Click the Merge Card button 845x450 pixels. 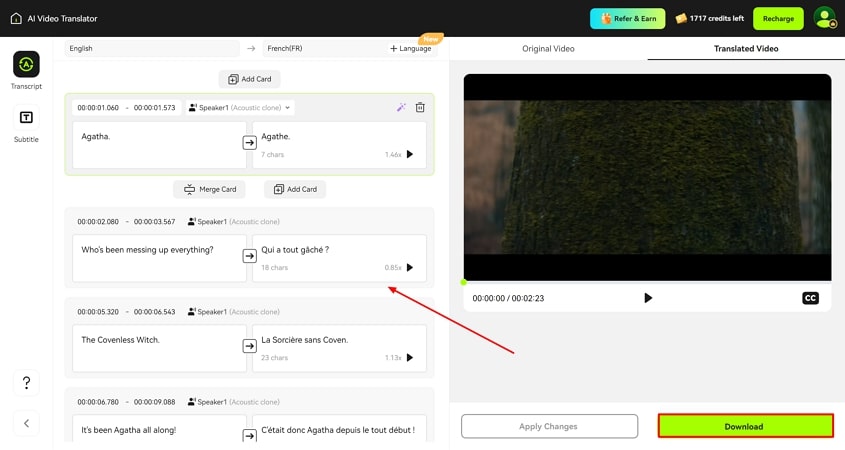click(x=210, y=189)
